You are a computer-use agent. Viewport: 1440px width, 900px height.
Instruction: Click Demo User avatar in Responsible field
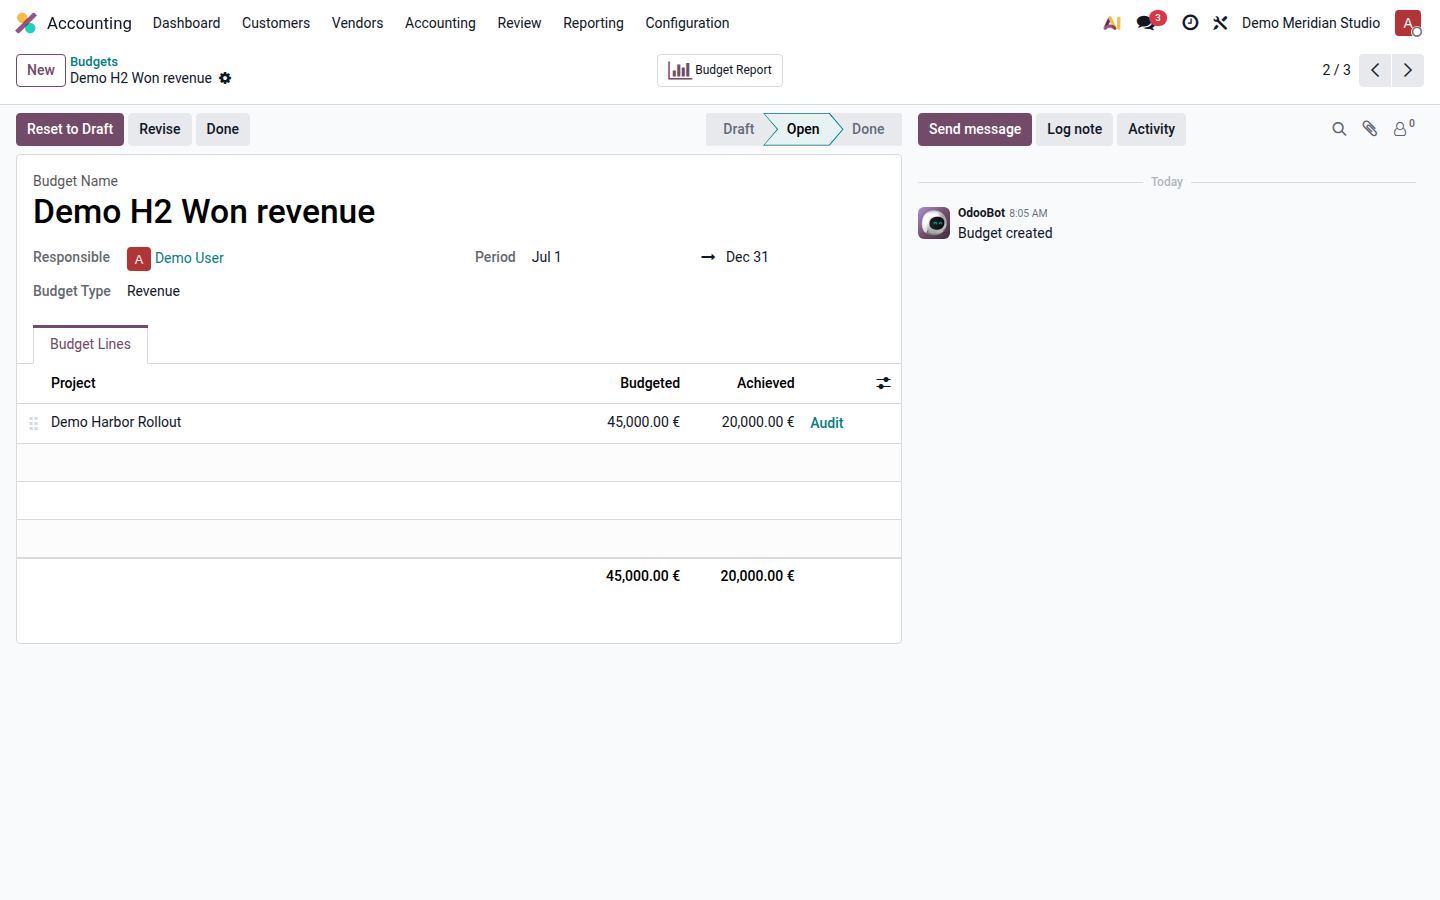pos(139,259)
